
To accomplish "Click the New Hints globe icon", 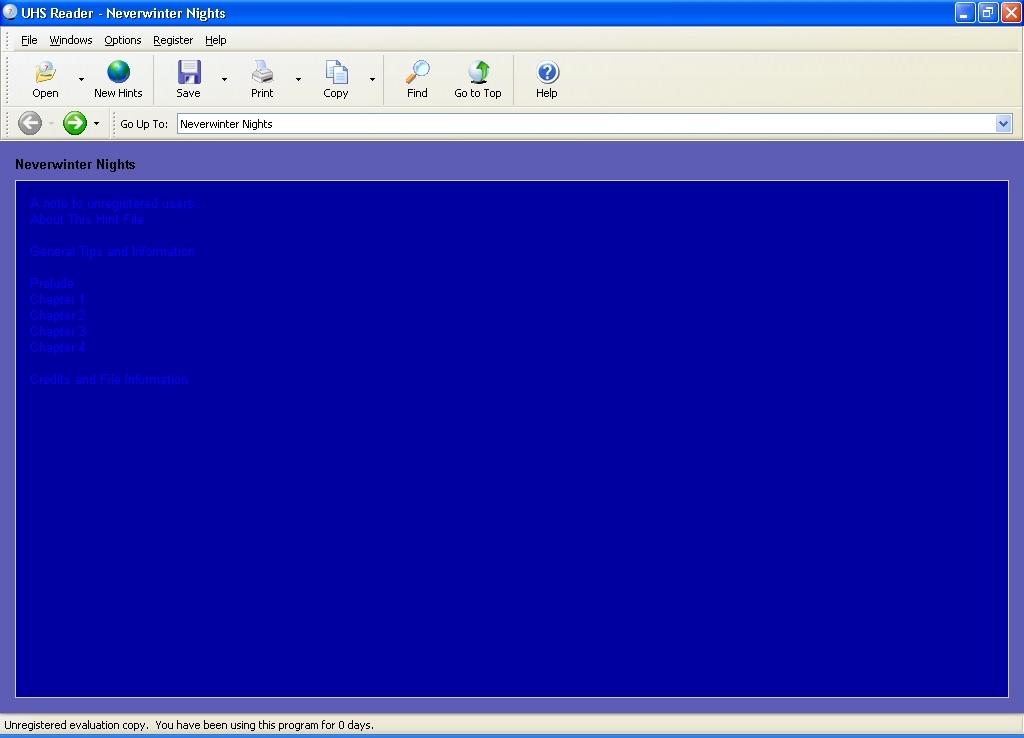I will [x=118, y=73].
